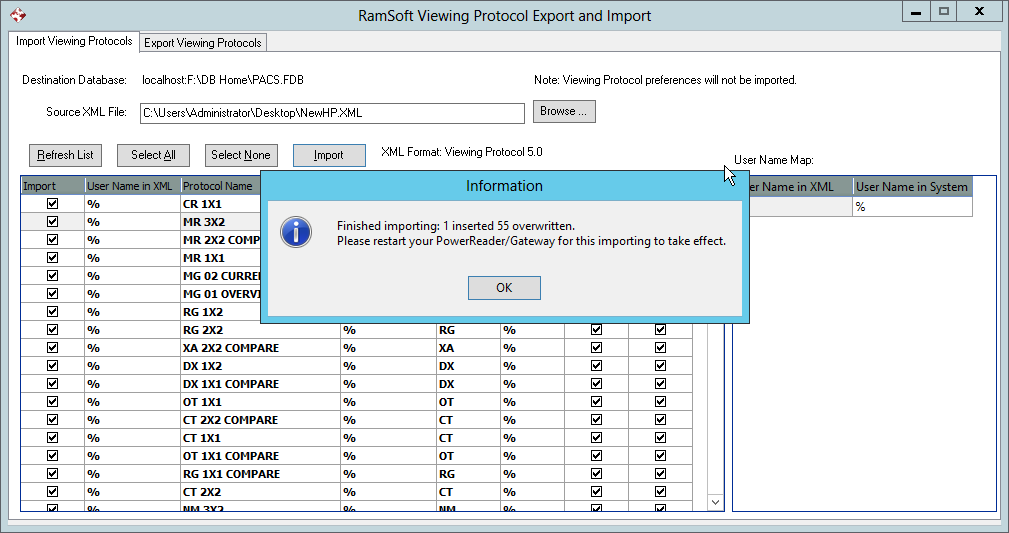Click the blue information icon in dialog
The image size is (1009, 533).
coord(296,230)
